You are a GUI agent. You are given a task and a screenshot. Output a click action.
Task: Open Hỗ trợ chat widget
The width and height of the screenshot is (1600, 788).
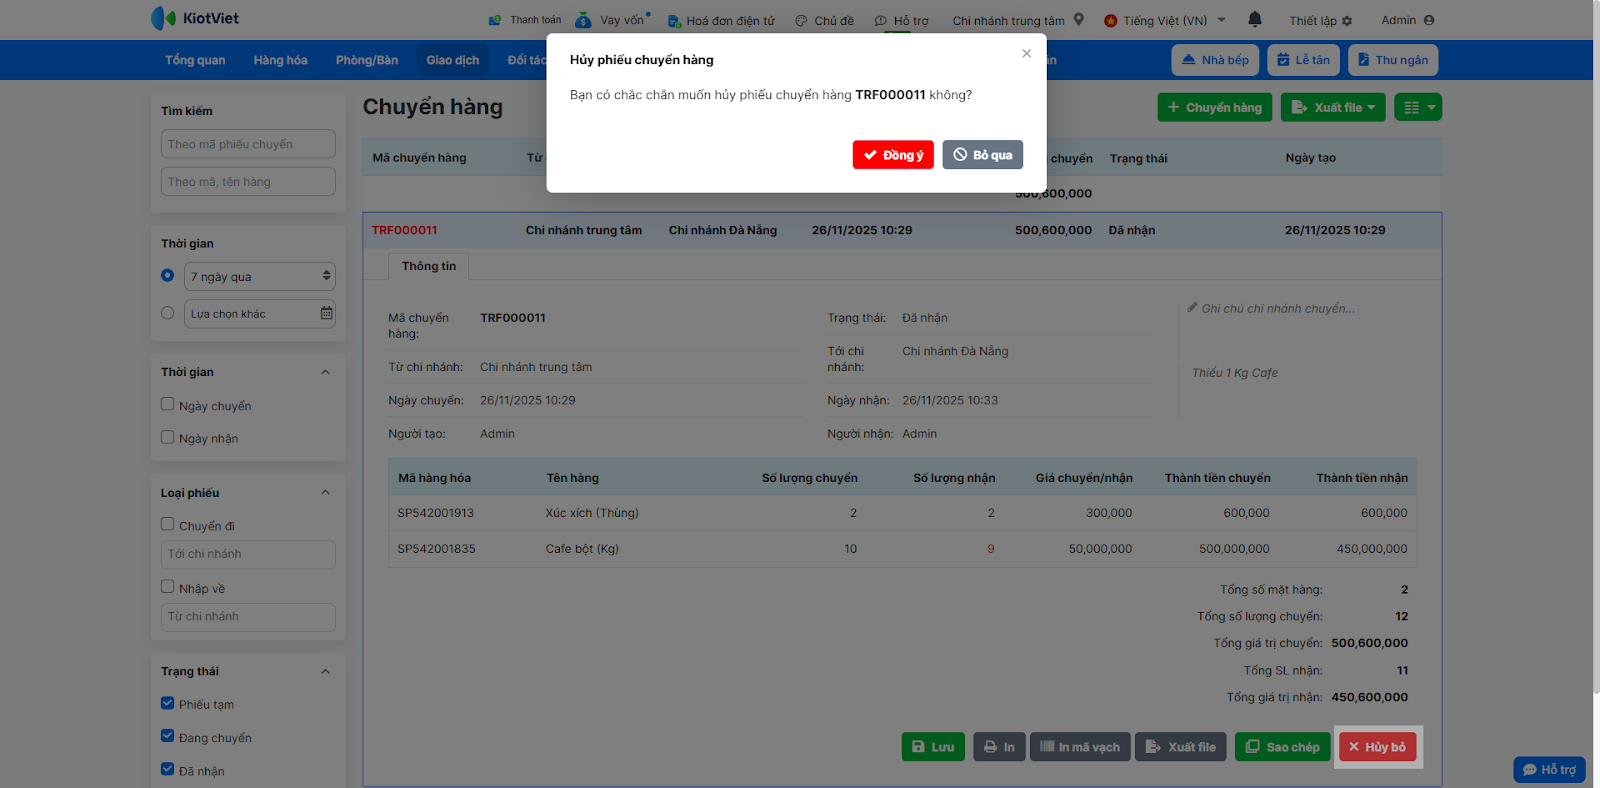click(x=1549, y=769)
